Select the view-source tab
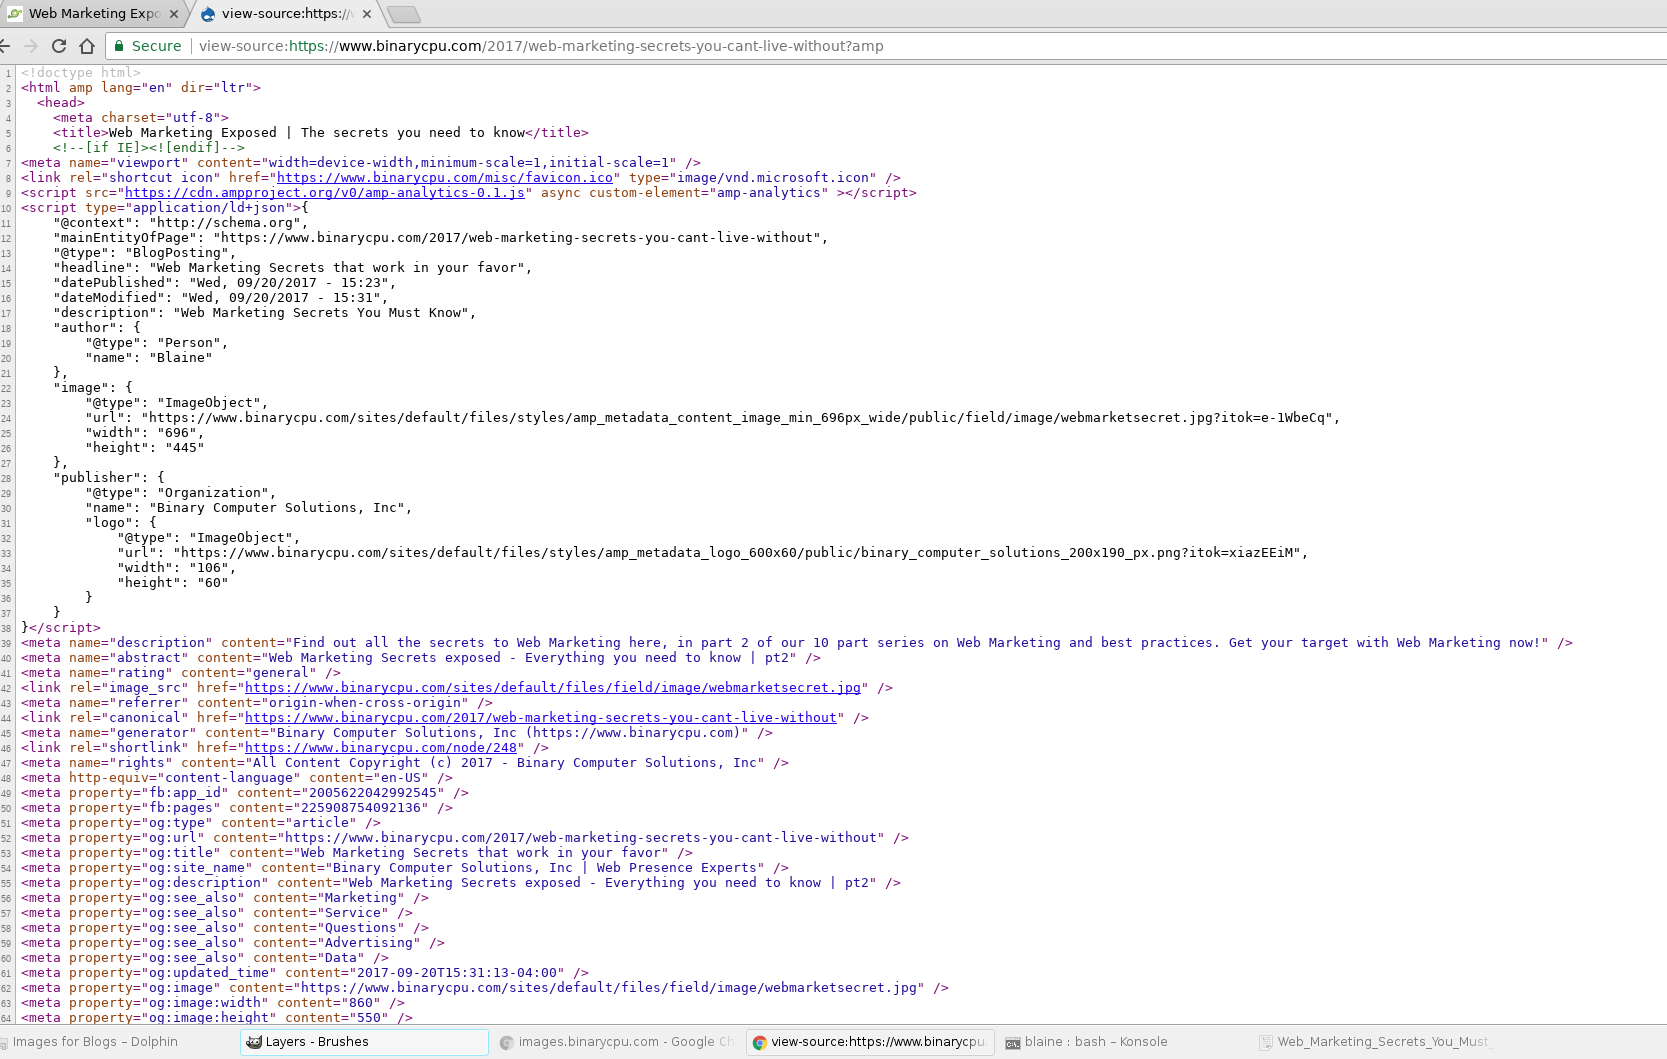The height and width of the screenshot is (1059, 1667). [x=286, y=14]
